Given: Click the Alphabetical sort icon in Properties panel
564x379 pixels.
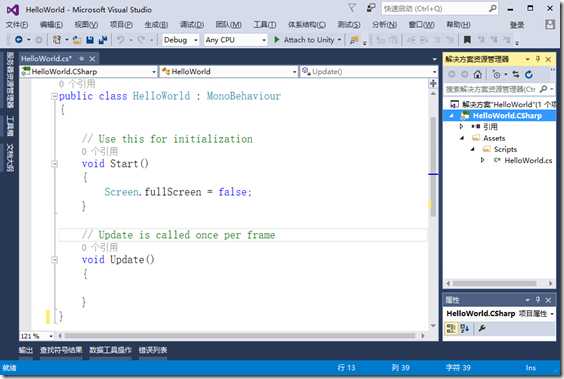Looking at the screenshot, I should tap(465, 328).
